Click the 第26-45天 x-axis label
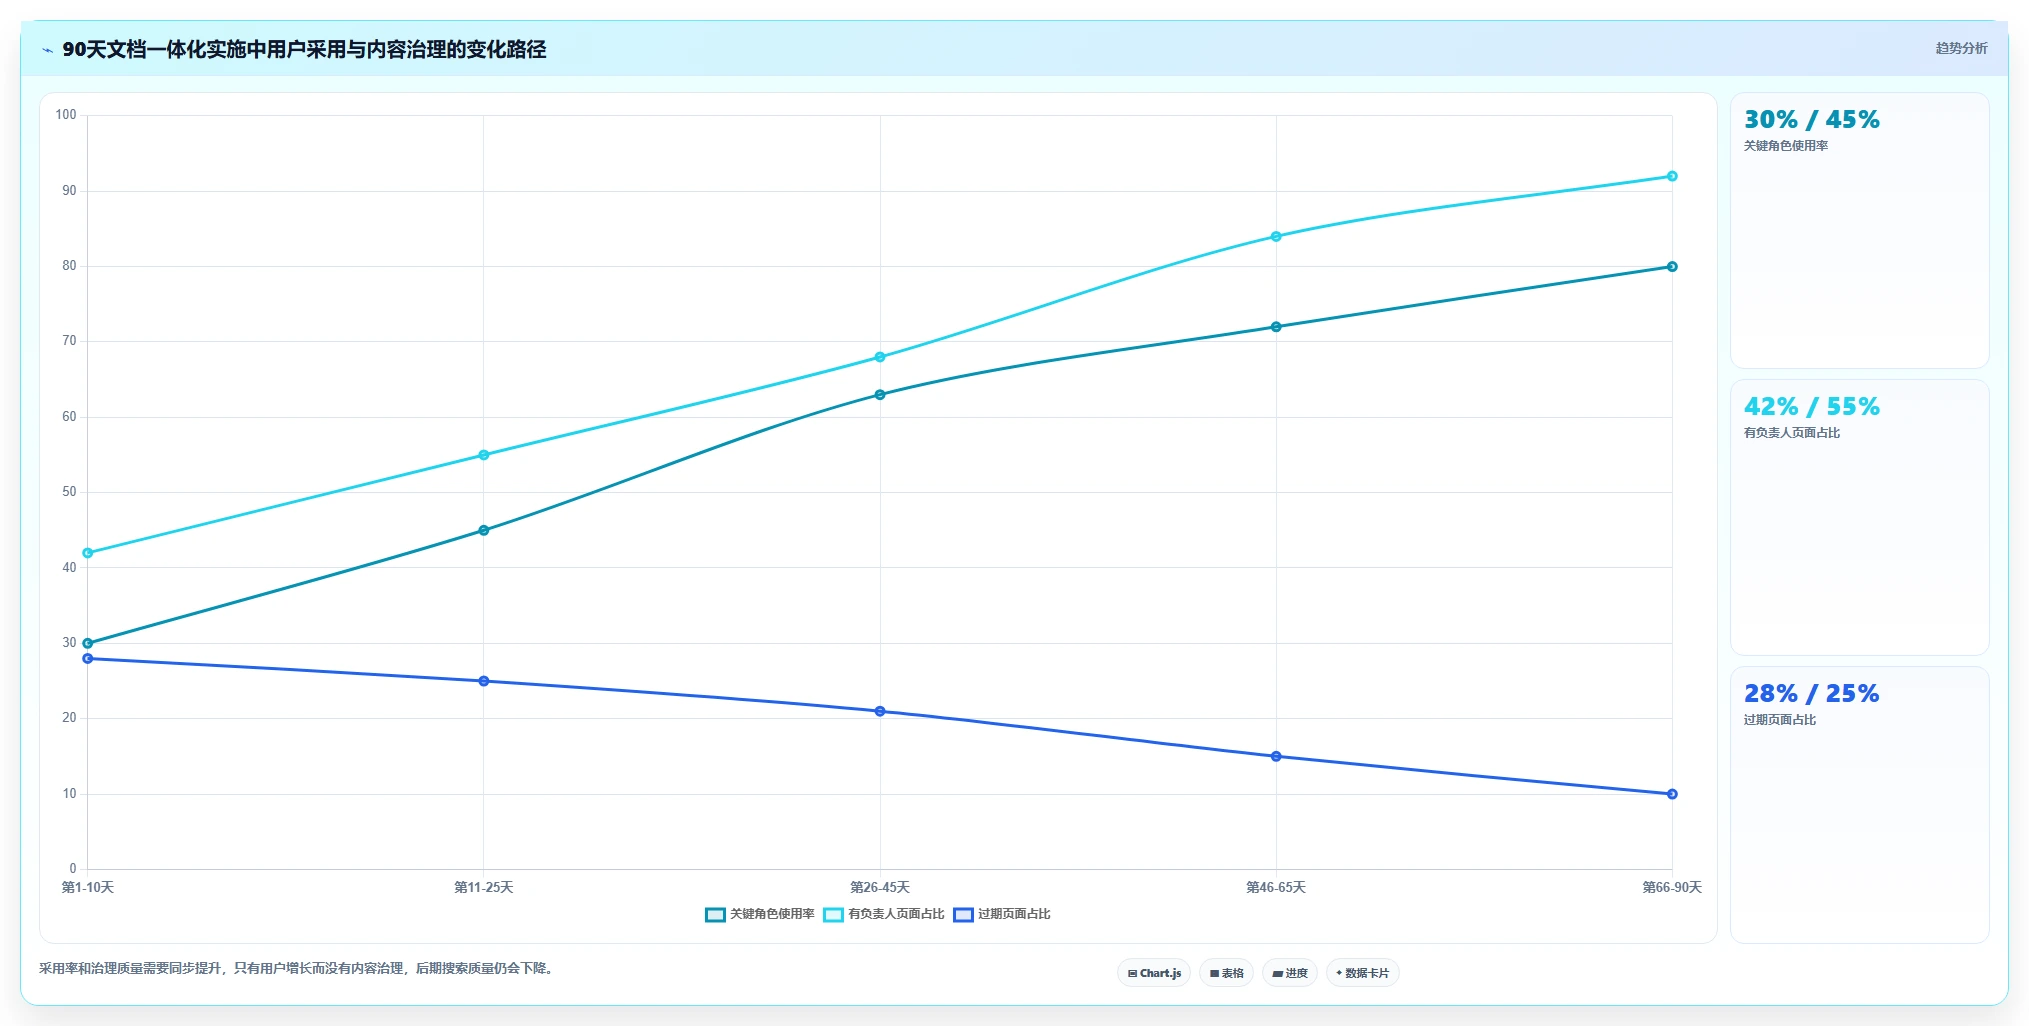 (x=880, y=888)
